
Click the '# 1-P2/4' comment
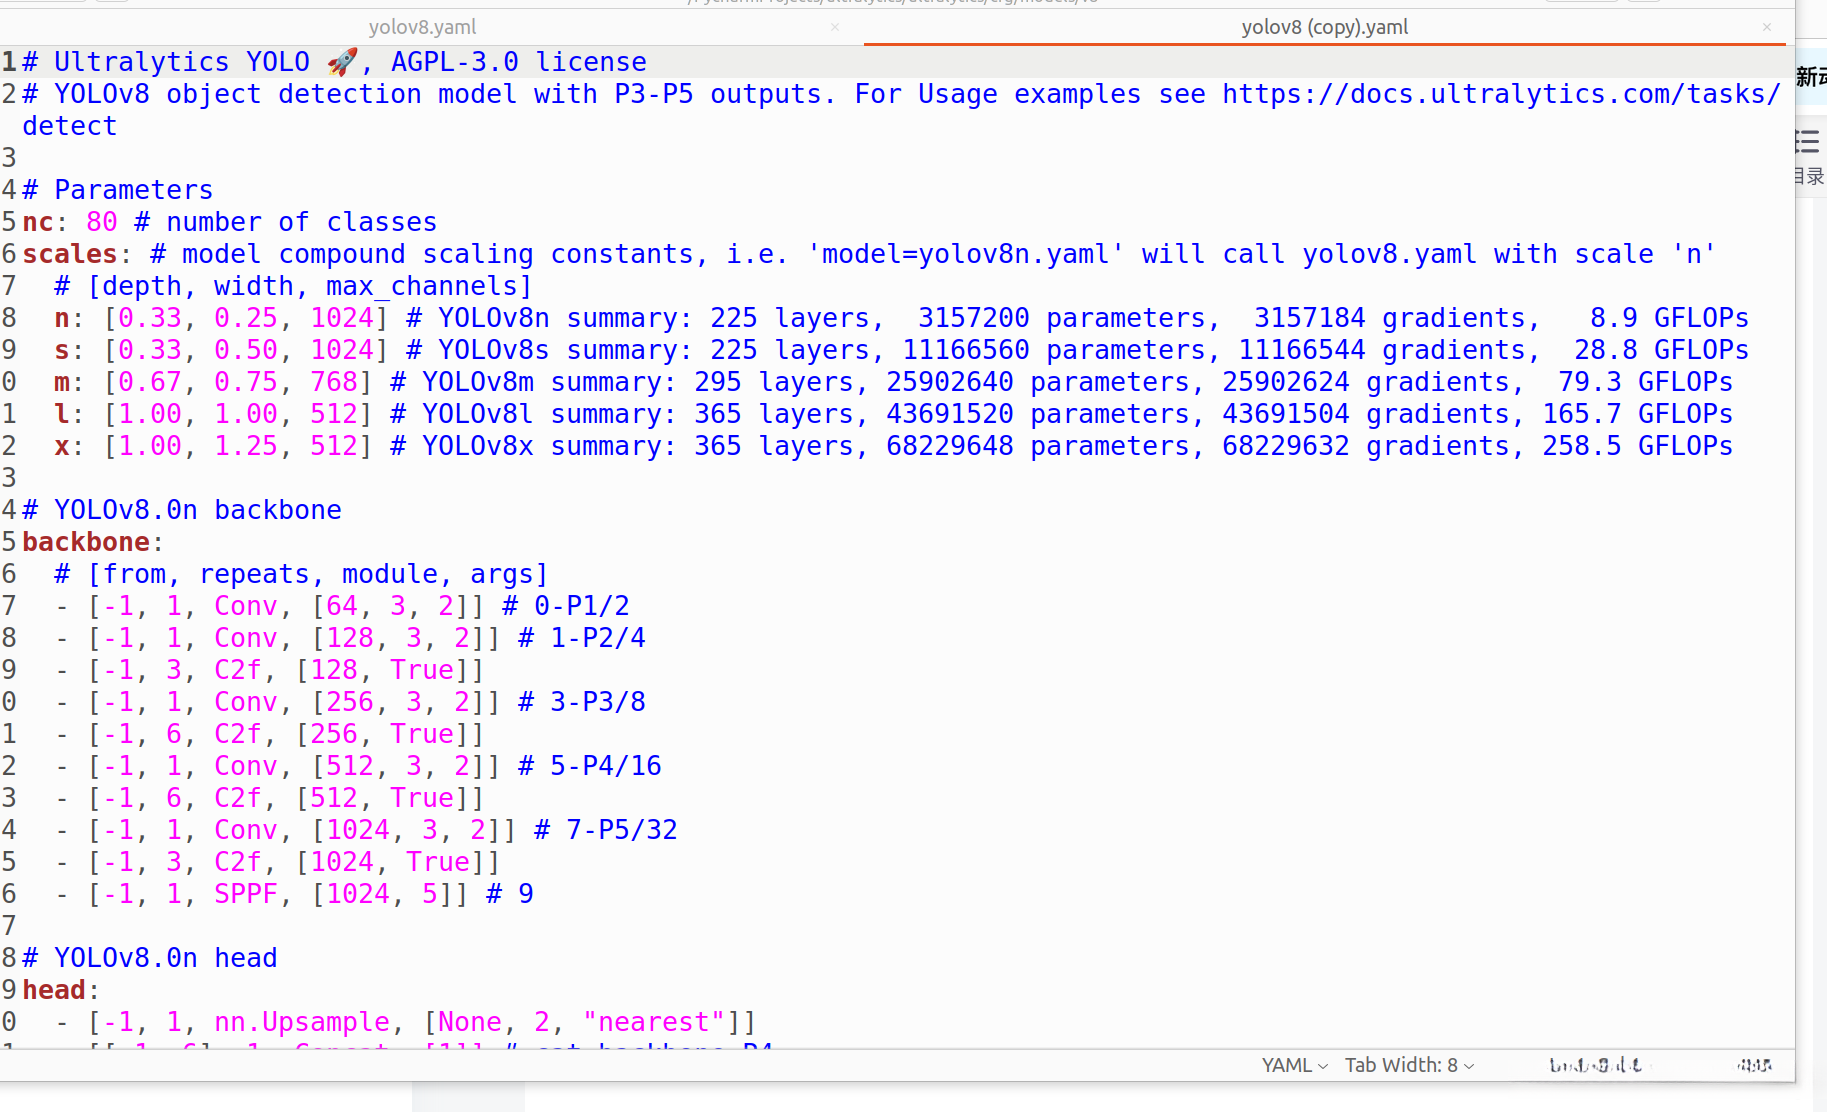click(x=582, y=638)
